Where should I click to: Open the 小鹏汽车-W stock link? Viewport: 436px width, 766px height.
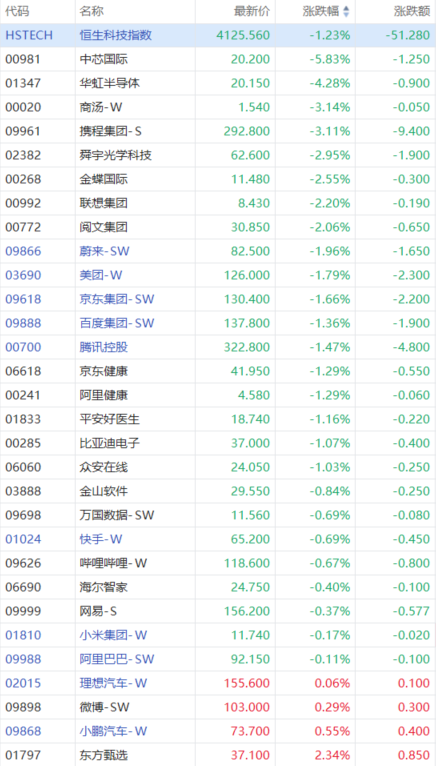coord(113,731)
